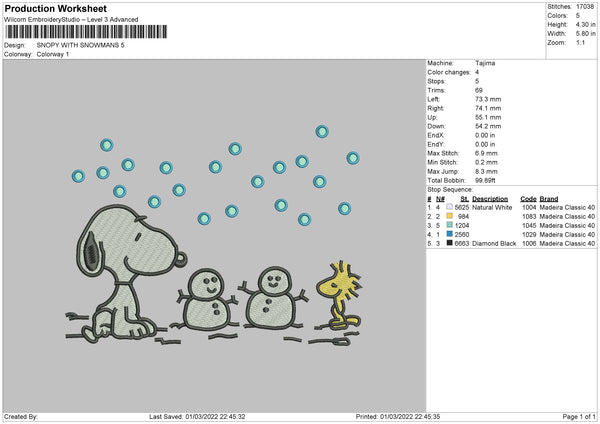Image resolution: width=600 pixels, height=424 pixels.
Task: Select the Up value "55.1 mm"
Action: coord(488,117)
